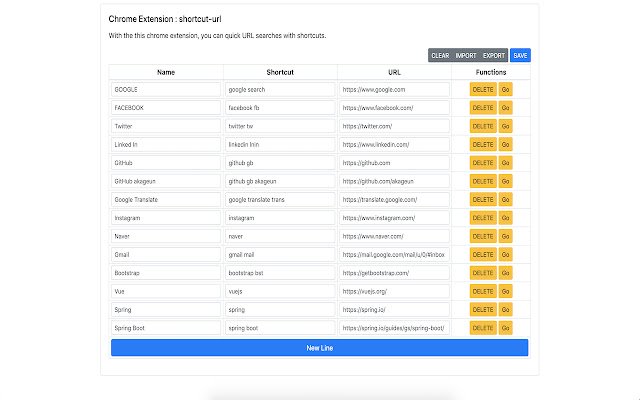This screenshot has height=400, width=640.
Task: Go to the Gmail URL
Action: pyautogui.click(x=505, y=255)
